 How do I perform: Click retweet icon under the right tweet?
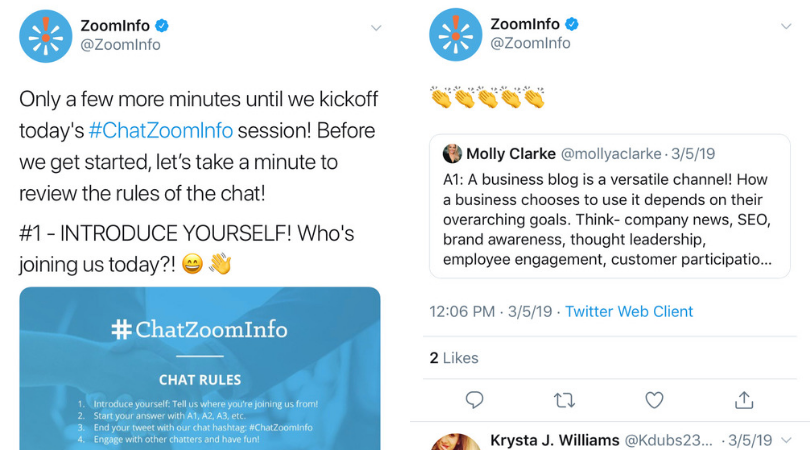coord(564,400)
